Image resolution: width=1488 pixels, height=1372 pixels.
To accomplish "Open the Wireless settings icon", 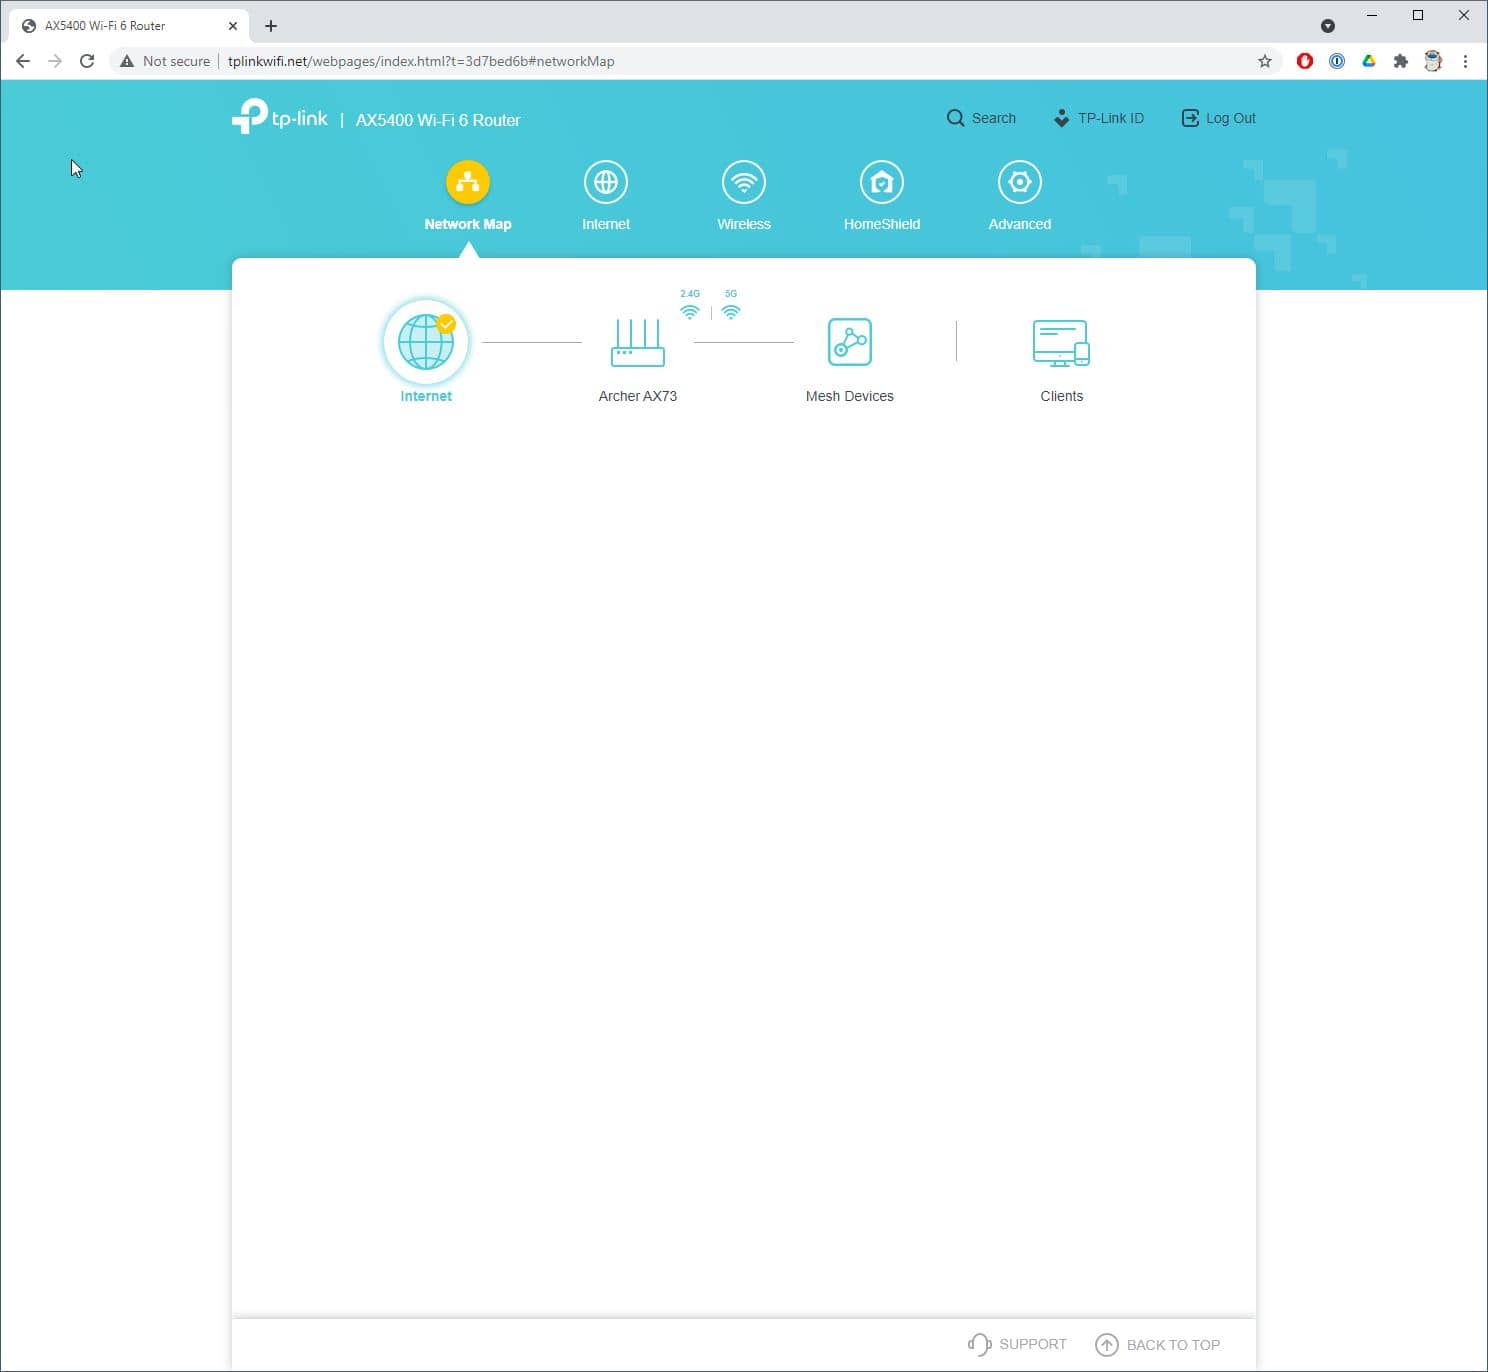I will [x=744, y=182].
